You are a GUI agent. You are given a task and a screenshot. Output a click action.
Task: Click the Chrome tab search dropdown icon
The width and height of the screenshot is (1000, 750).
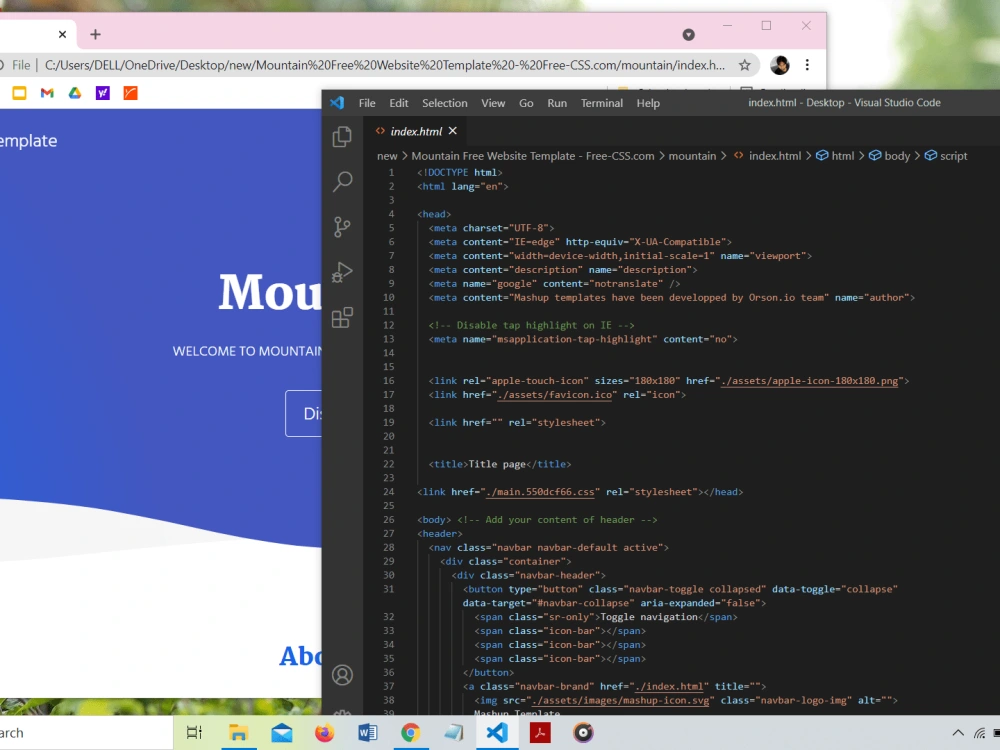[x=688, y=34]
